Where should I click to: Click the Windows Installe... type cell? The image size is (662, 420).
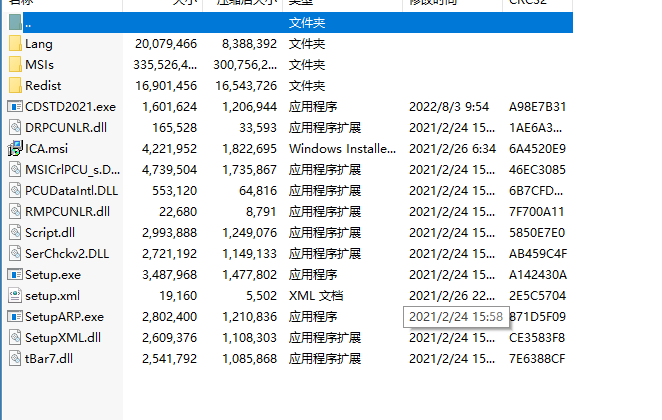[342, 149]
